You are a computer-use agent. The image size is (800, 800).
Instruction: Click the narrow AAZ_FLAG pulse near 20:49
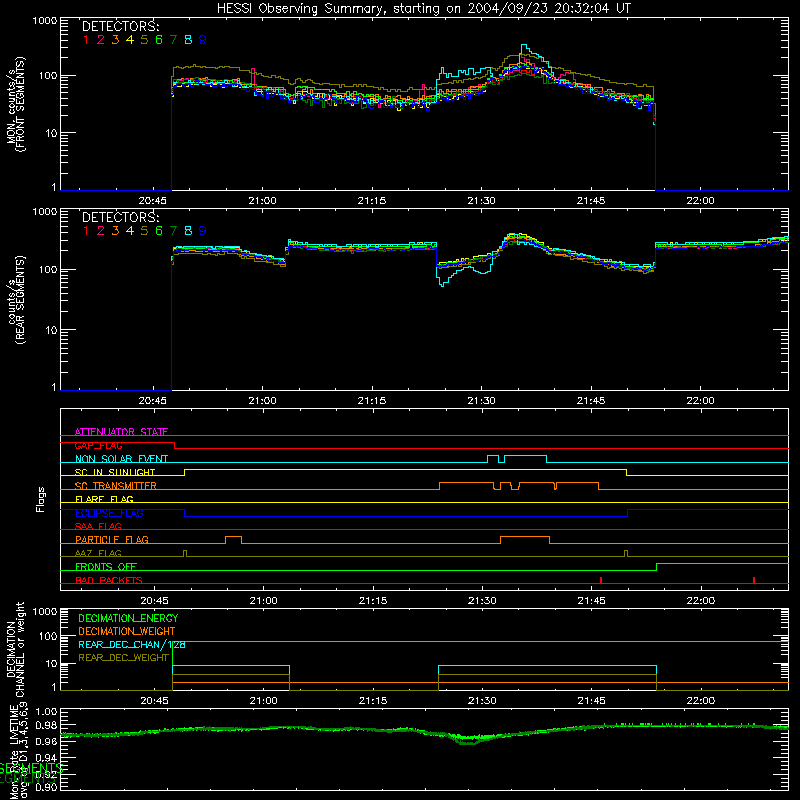185,553
